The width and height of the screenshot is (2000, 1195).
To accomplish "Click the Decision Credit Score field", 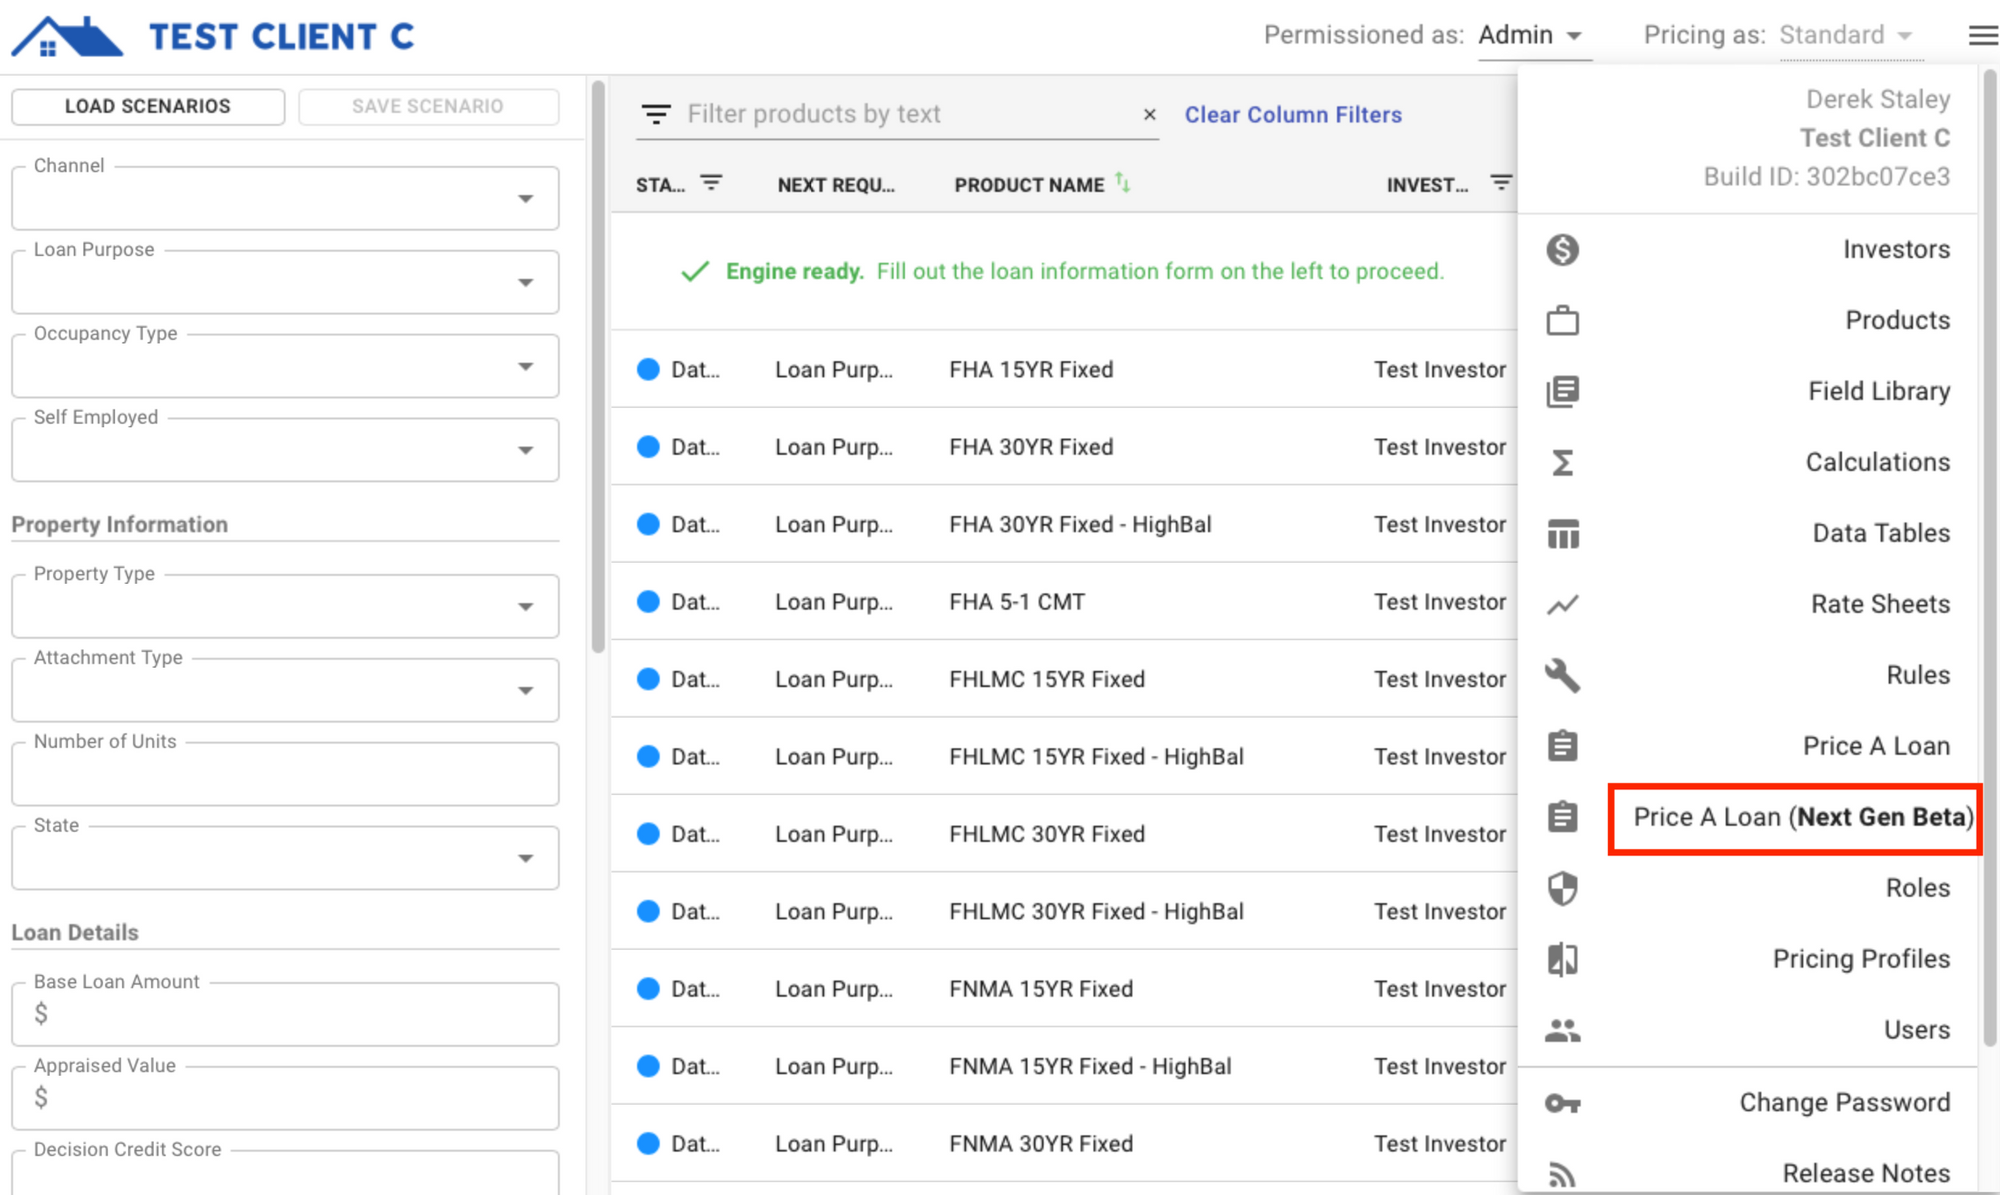I will pos(285,1172).
